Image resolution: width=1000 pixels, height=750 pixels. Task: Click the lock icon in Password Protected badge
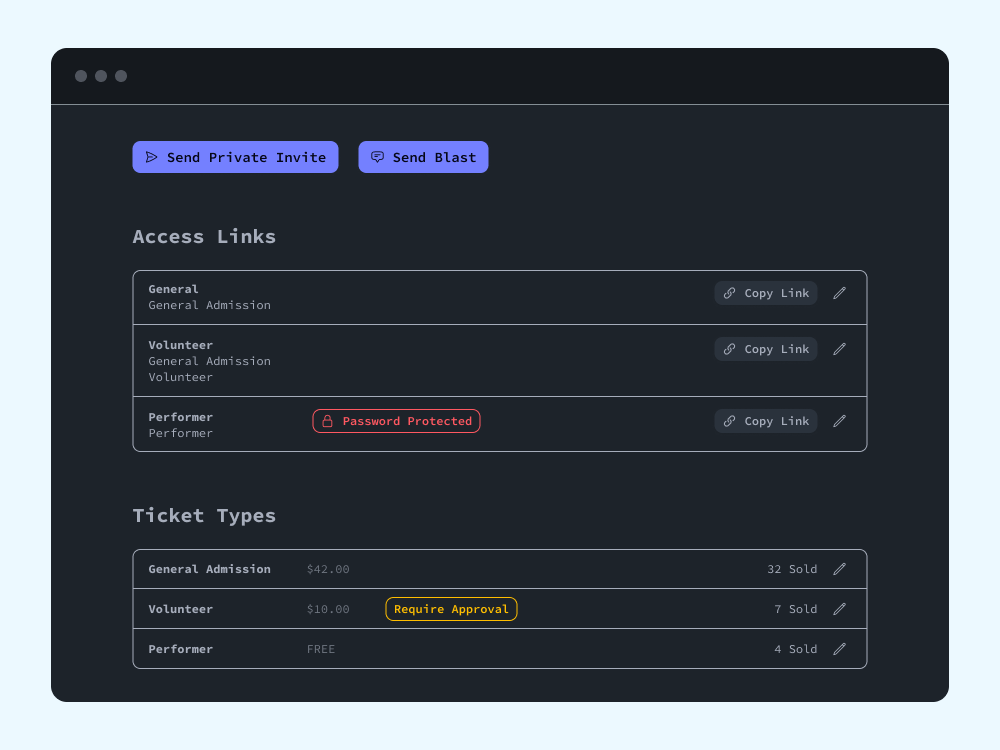327,421
